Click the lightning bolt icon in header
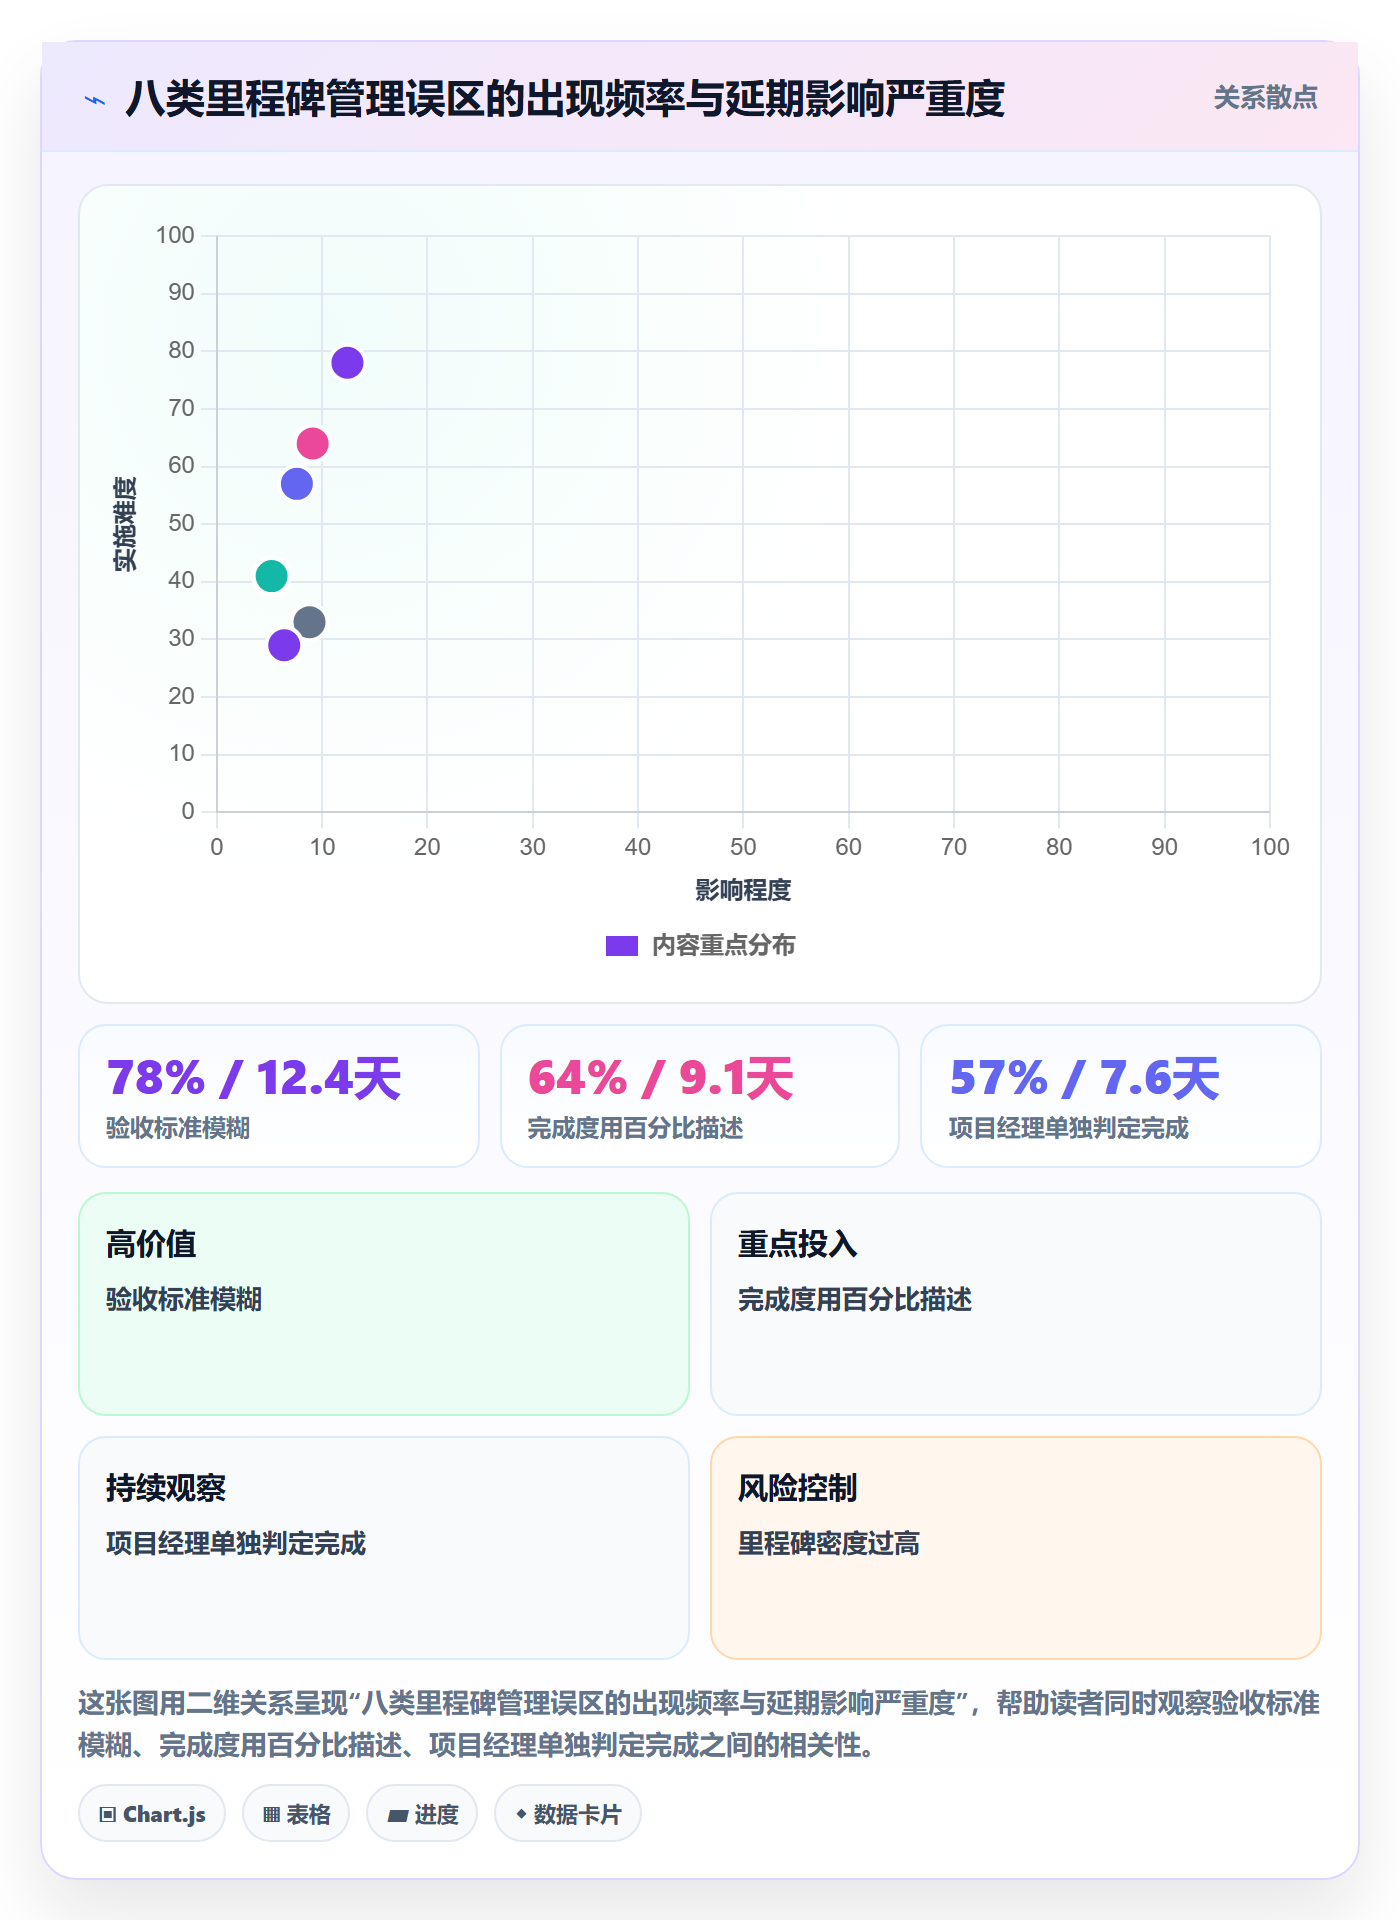Image resolution: width=1400 pixels, height=1920 pixels. (95, 100)
